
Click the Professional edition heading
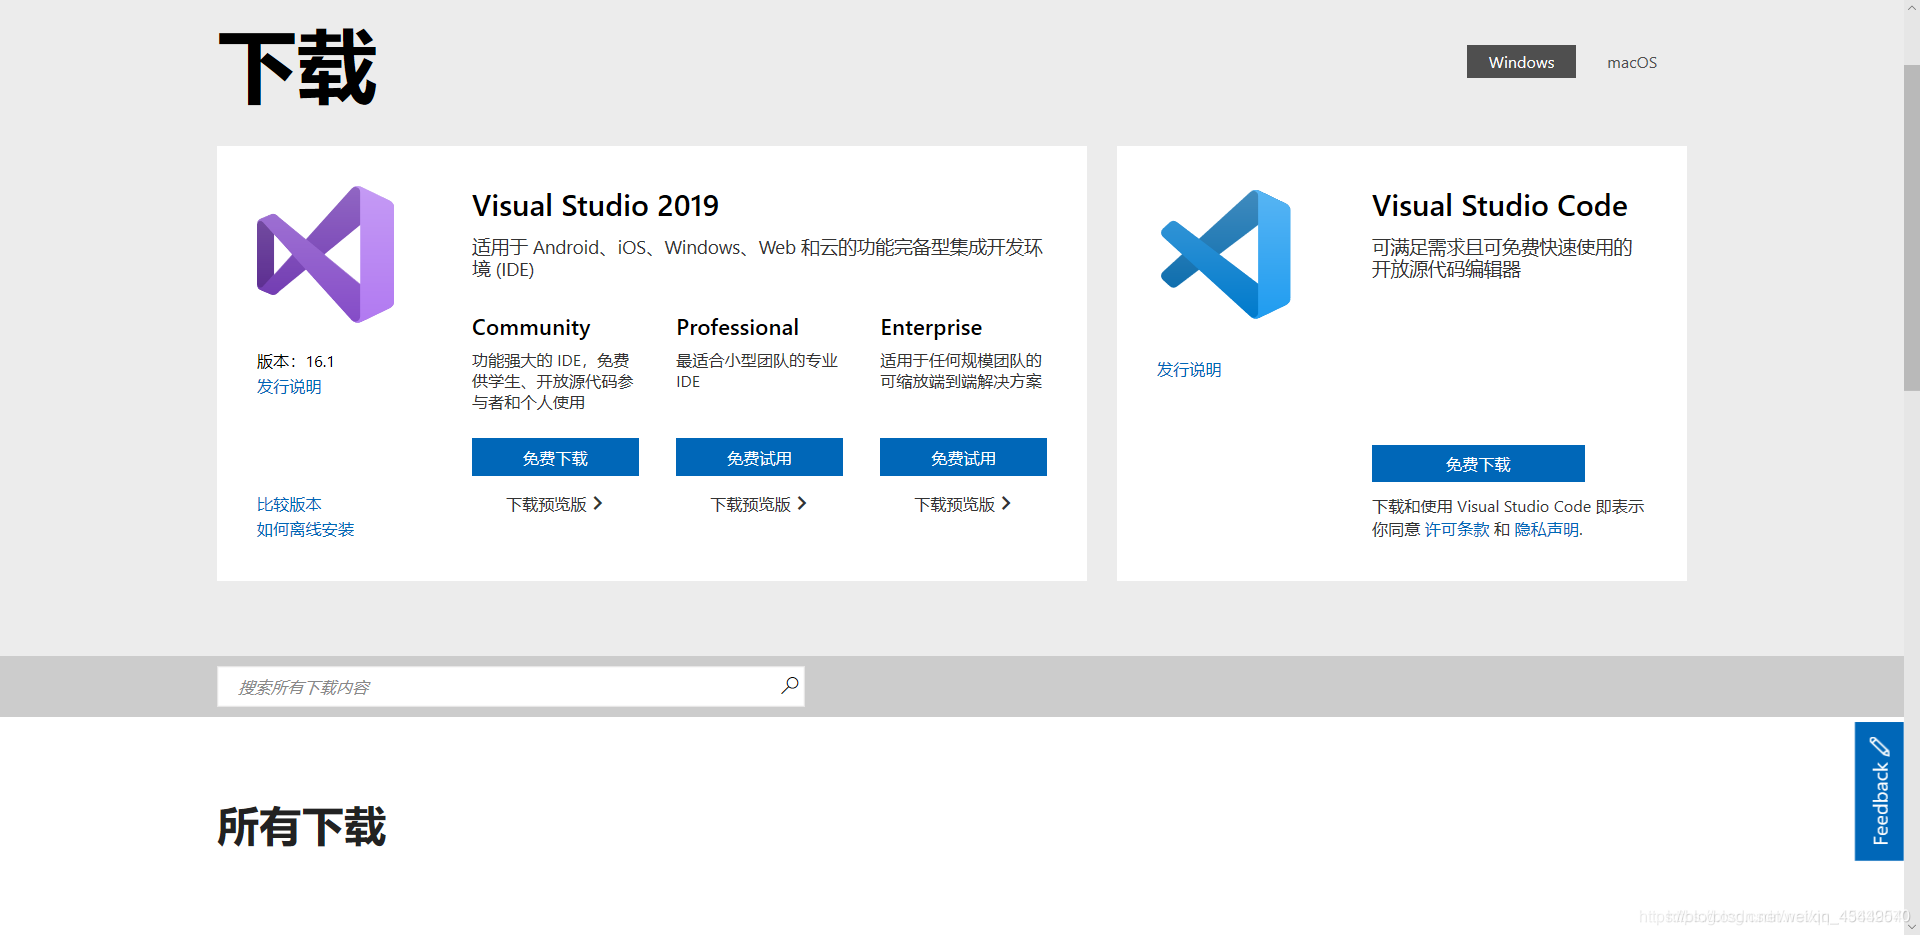(737, 327)
